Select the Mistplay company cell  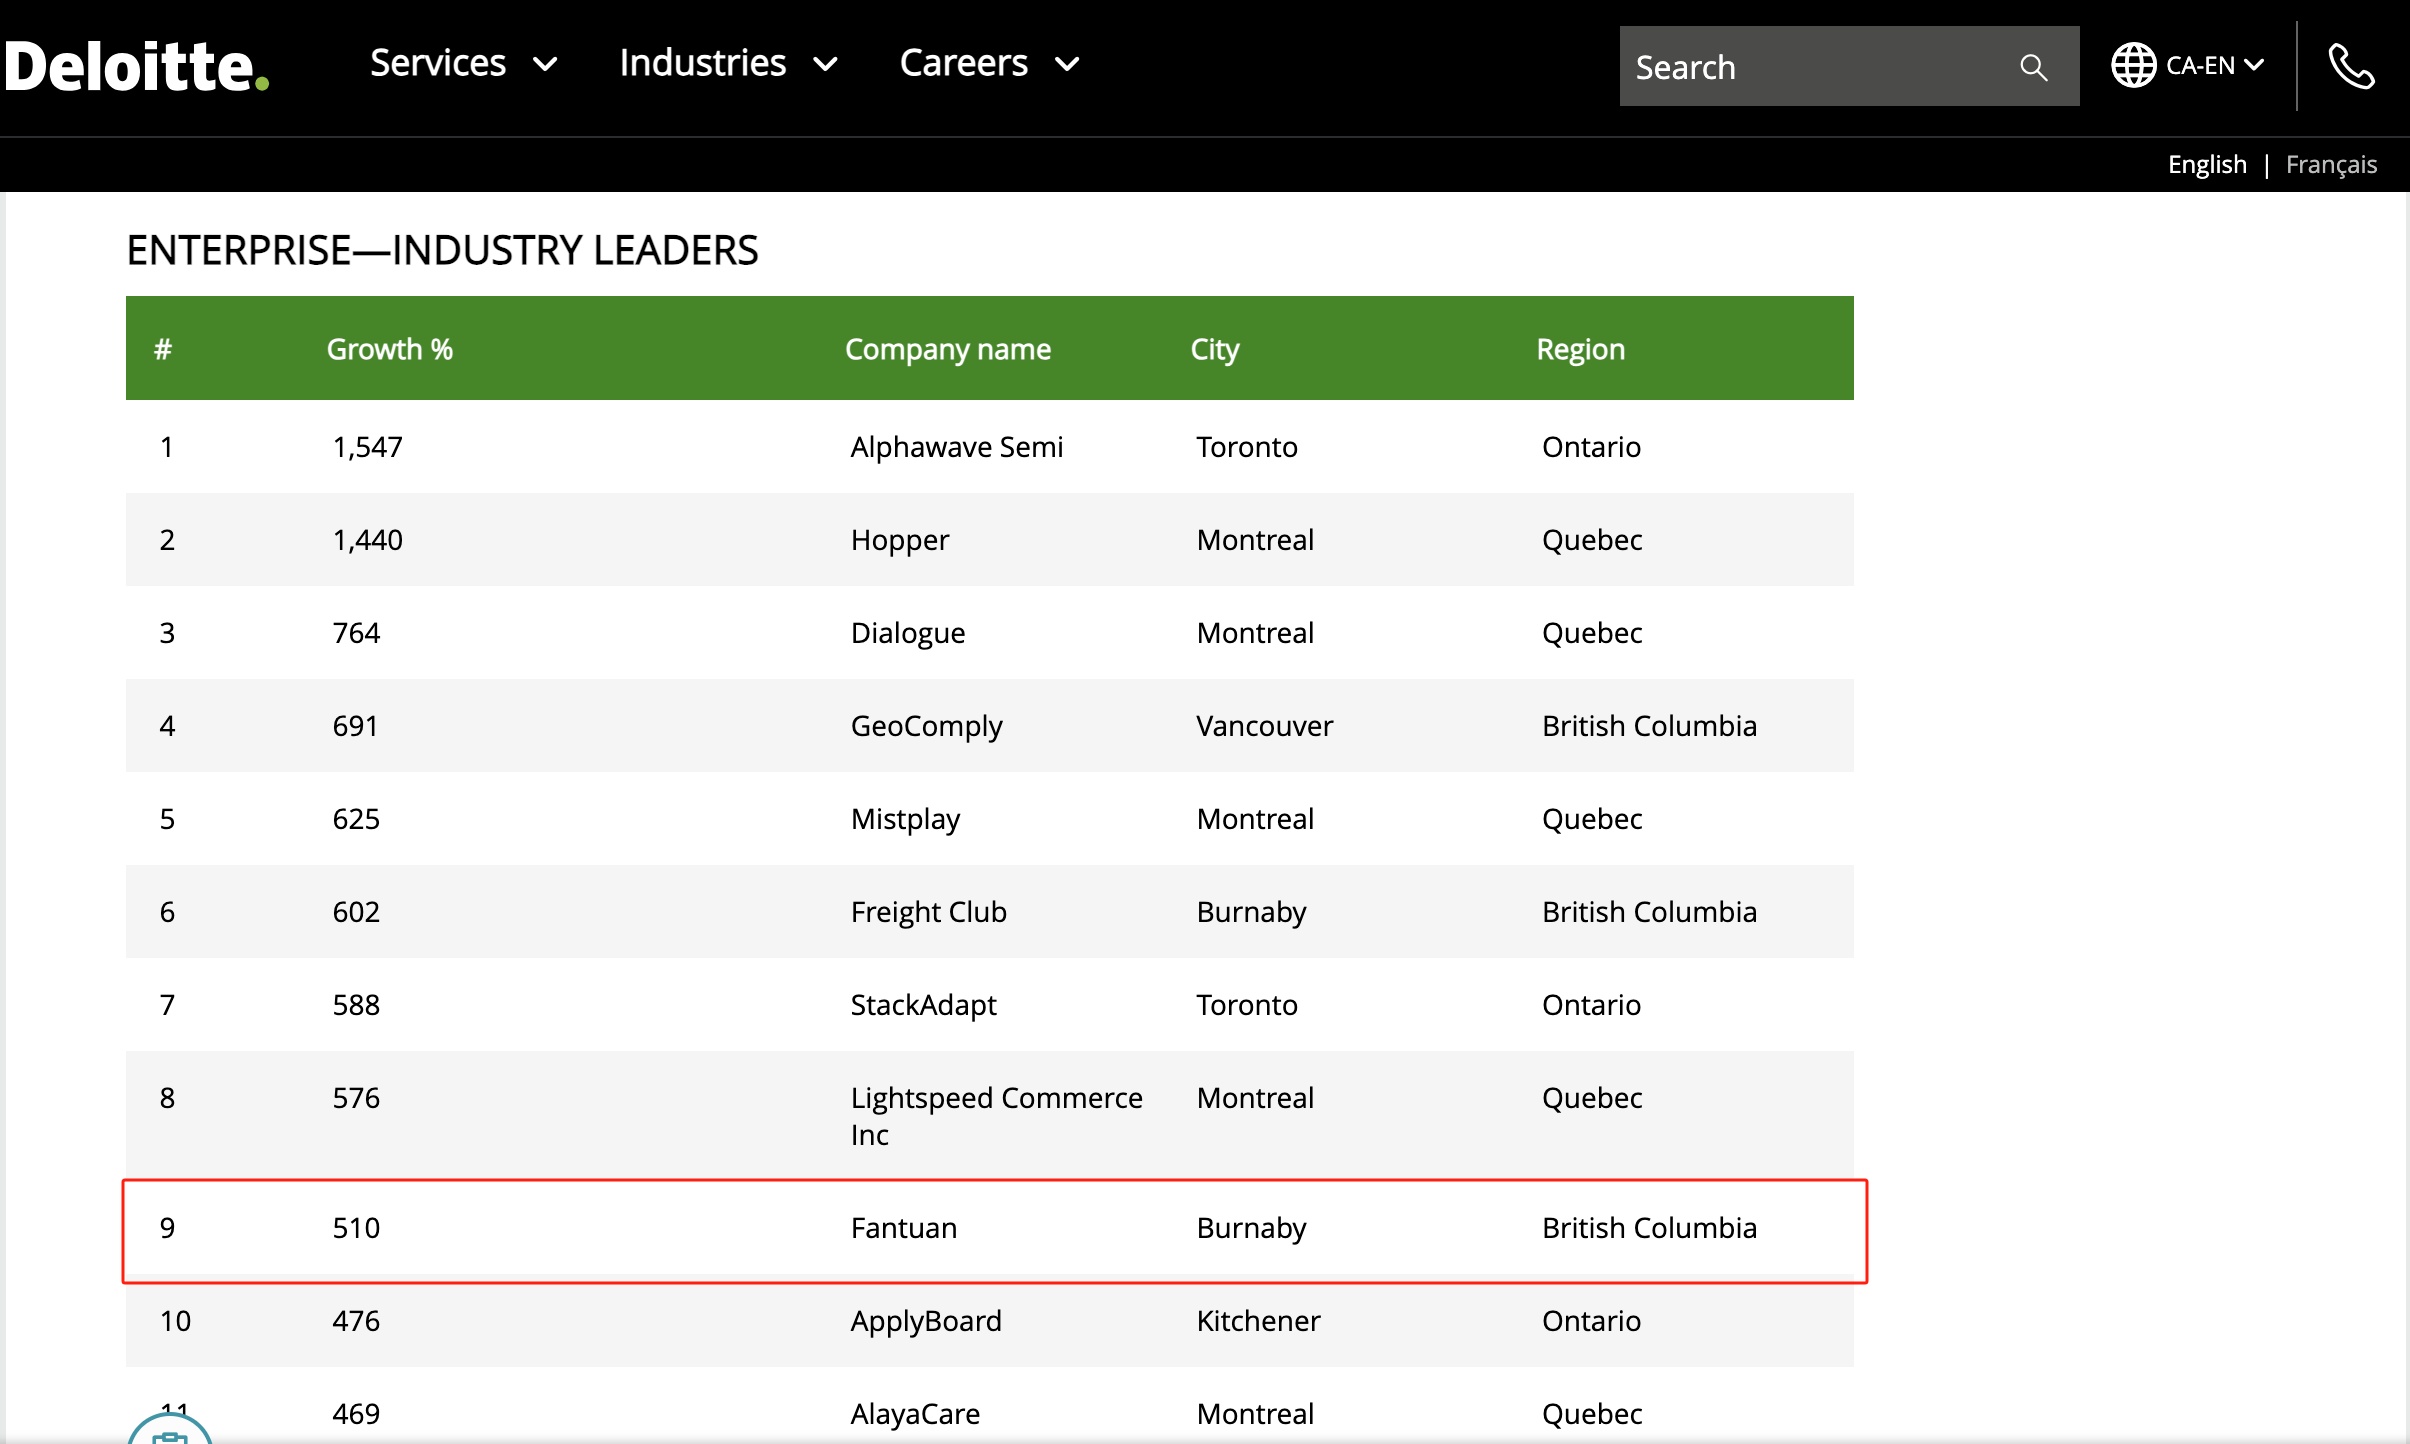click(905, 819)
